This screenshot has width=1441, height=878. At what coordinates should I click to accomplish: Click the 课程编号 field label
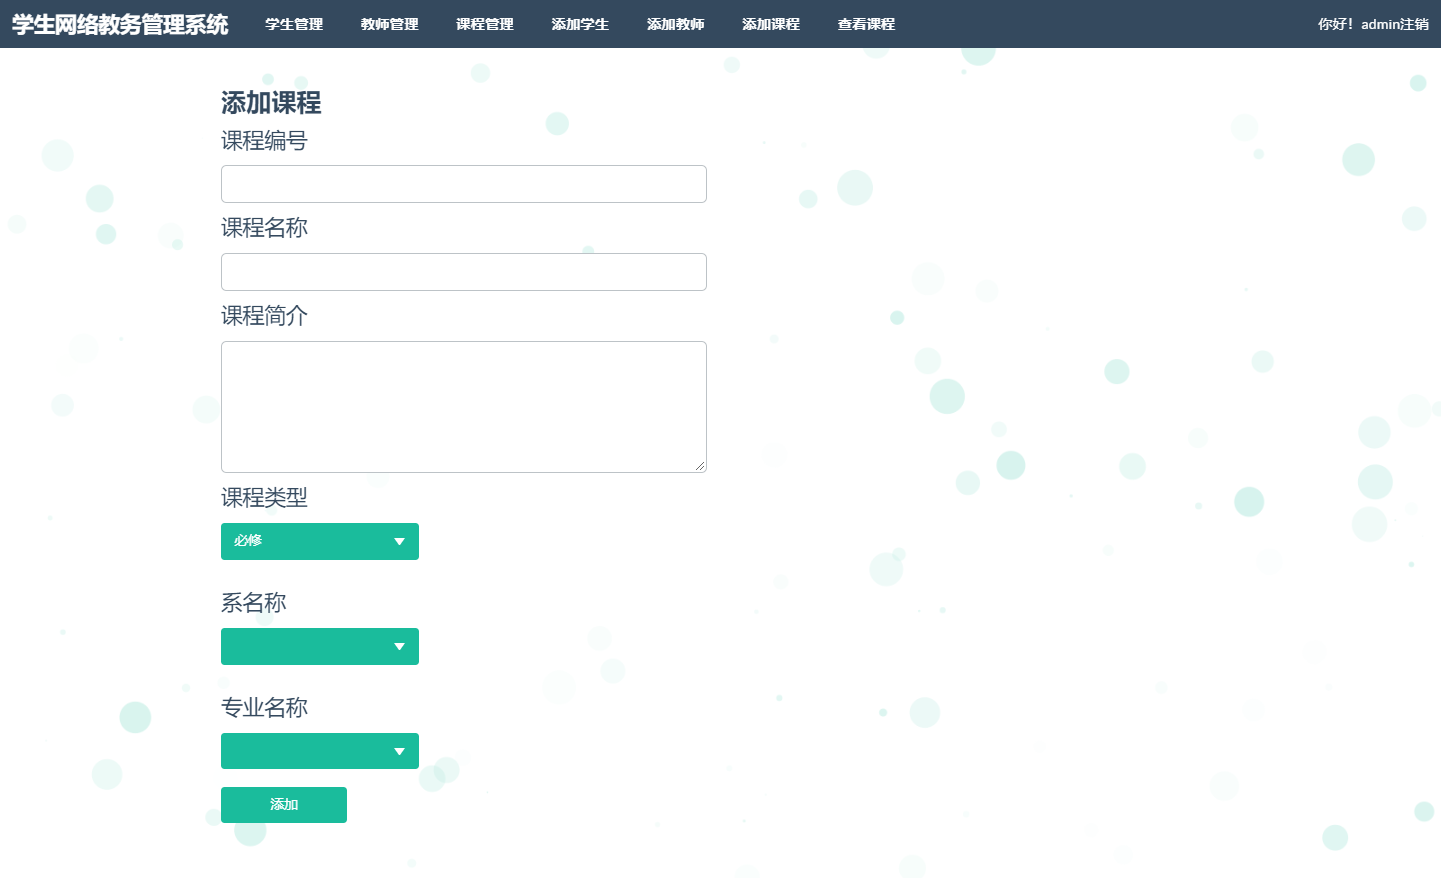pyautogui.click(x=264, y=141)
